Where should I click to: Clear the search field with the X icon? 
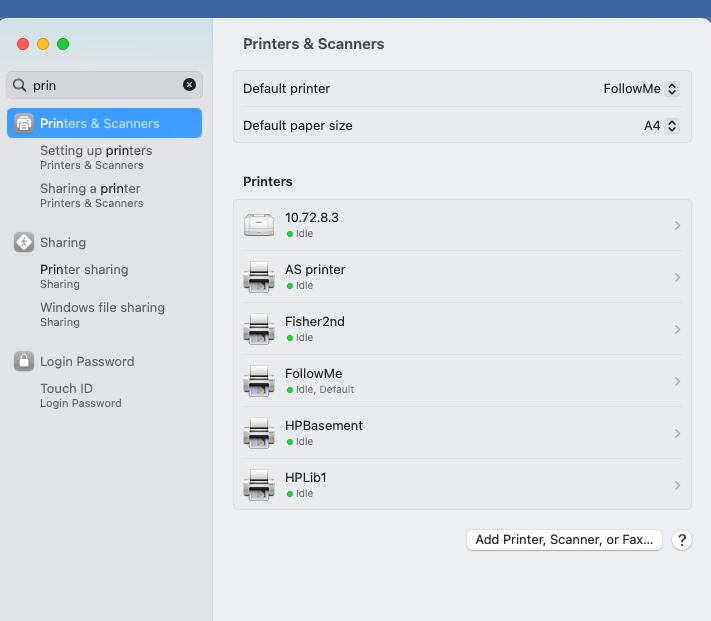point(189,85)
